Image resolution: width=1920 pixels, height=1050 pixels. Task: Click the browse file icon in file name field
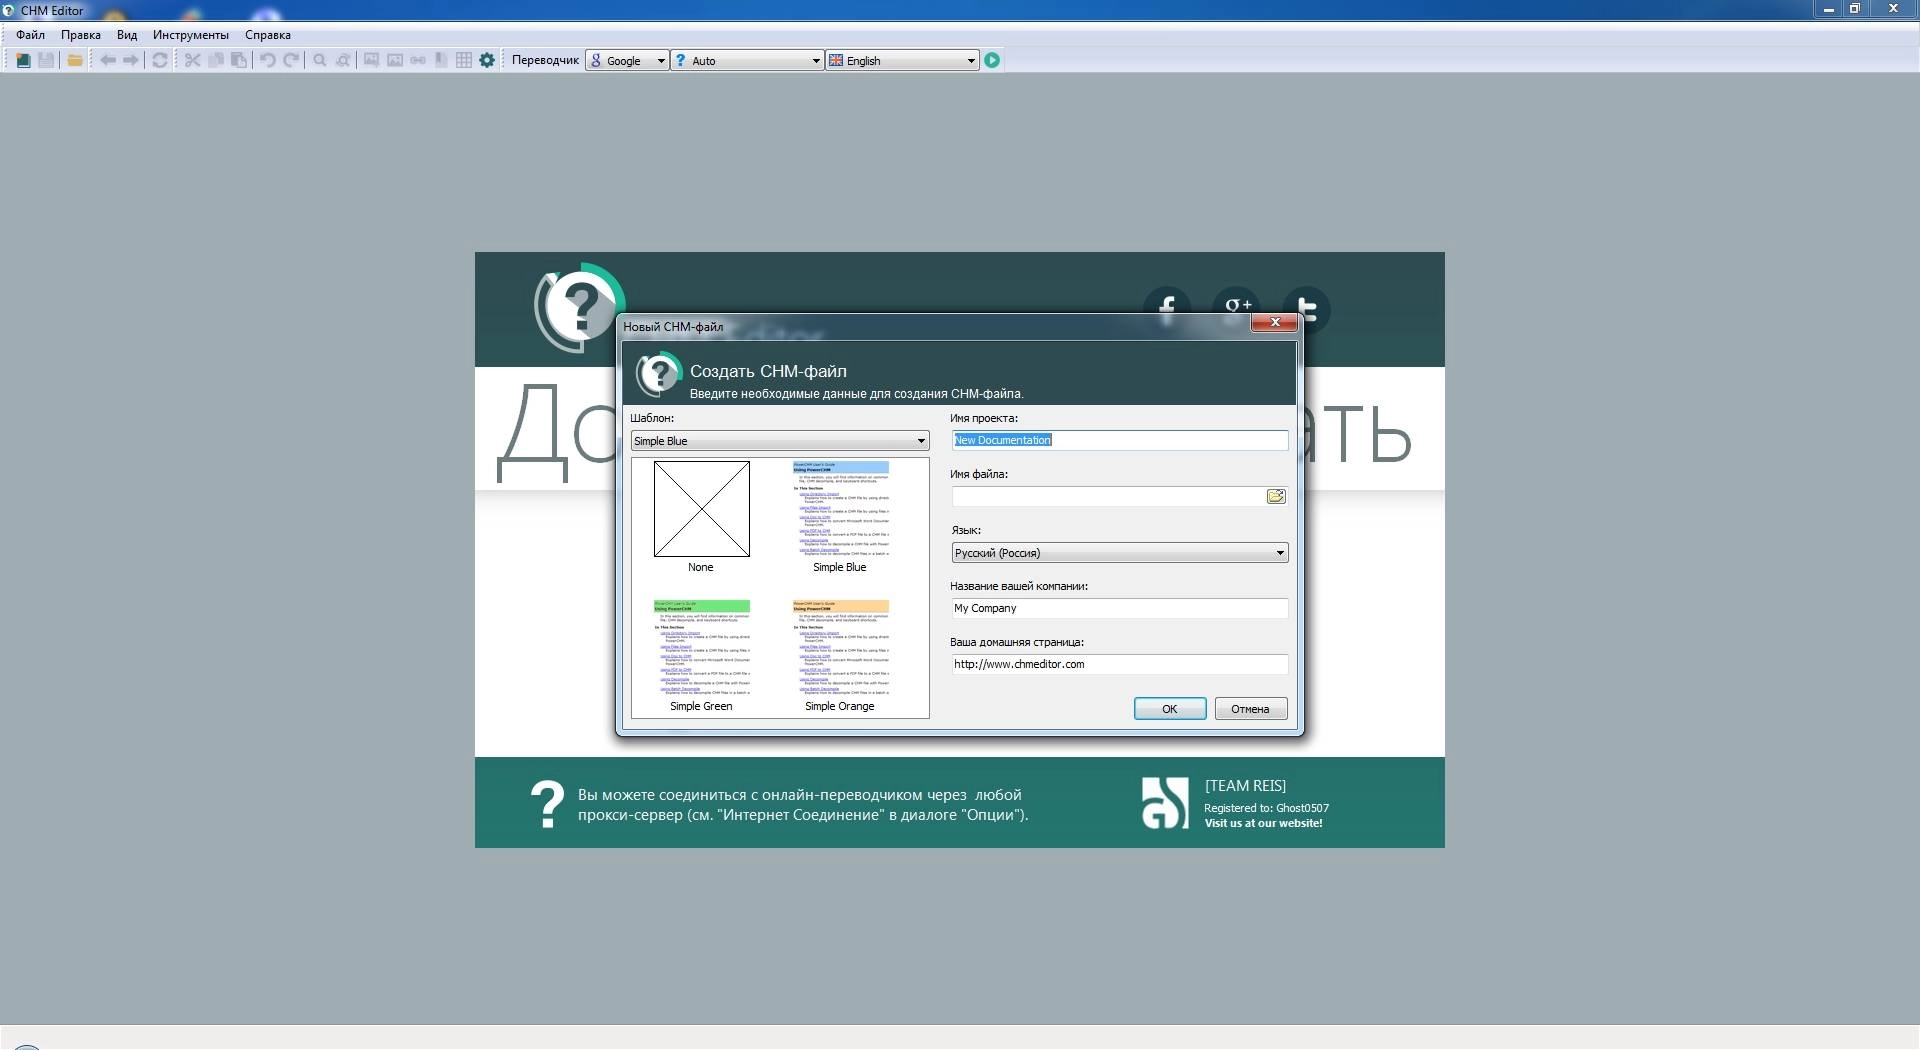pyautogui.click(x=1276, y=496)
